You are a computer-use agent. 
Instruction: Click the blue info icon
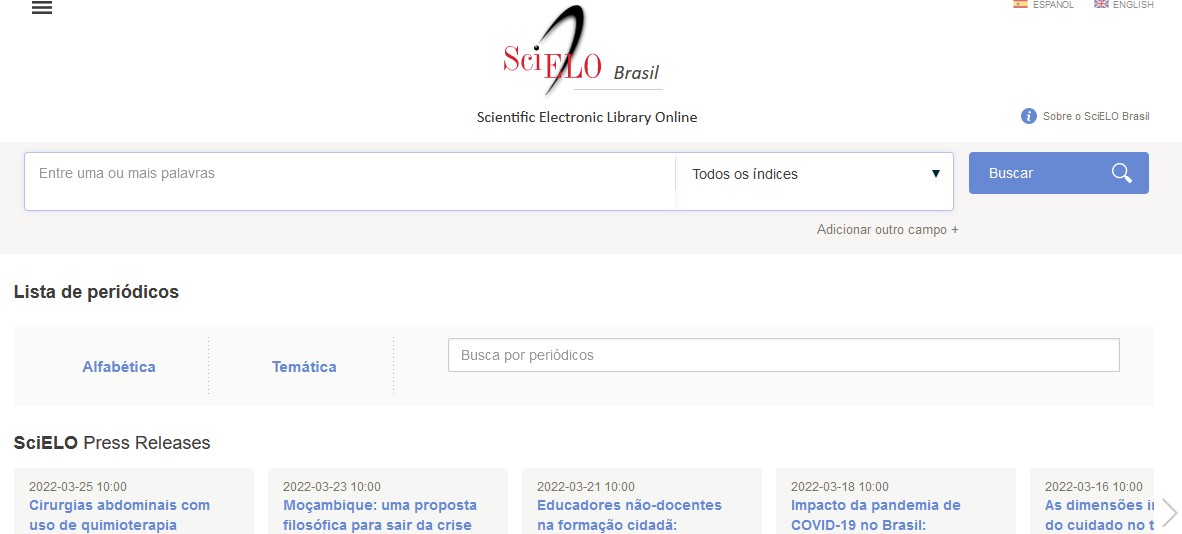click(x=1028, y=116)
